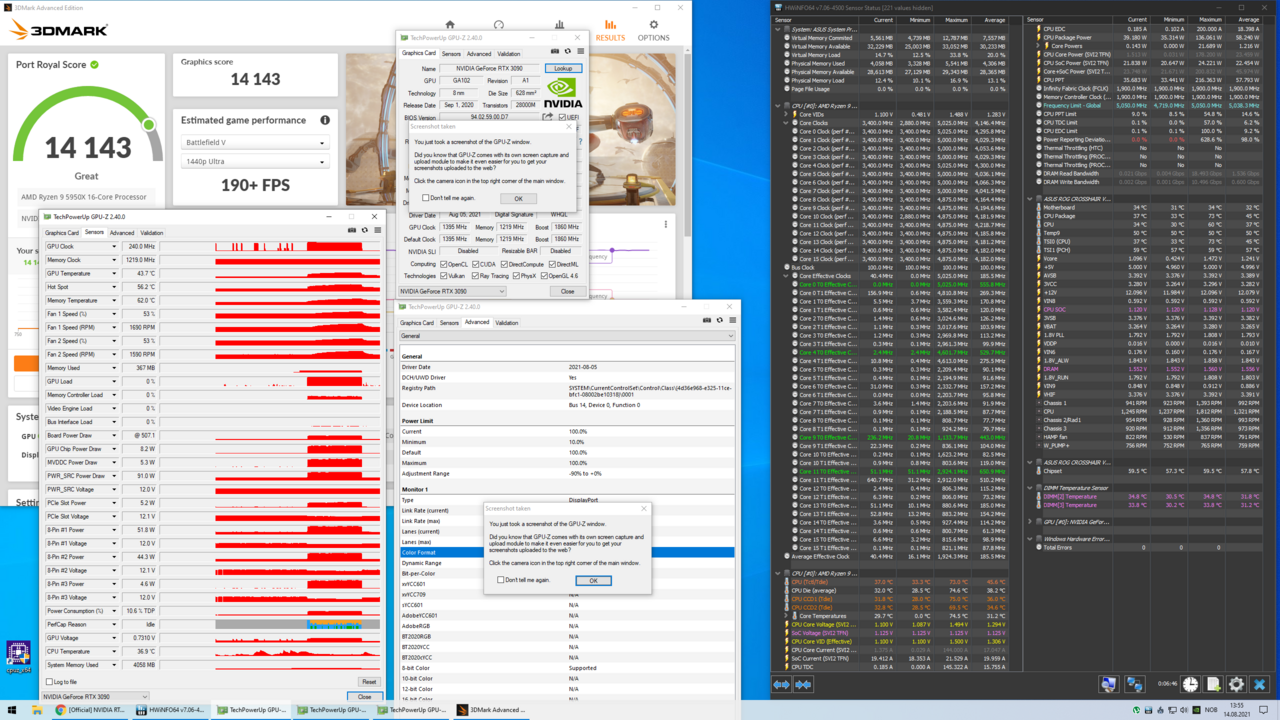Image resolution: width=1280 pixels, height=720 pixels.
Task: Click HWiNFO settings gear icon
Action: 1236,684
